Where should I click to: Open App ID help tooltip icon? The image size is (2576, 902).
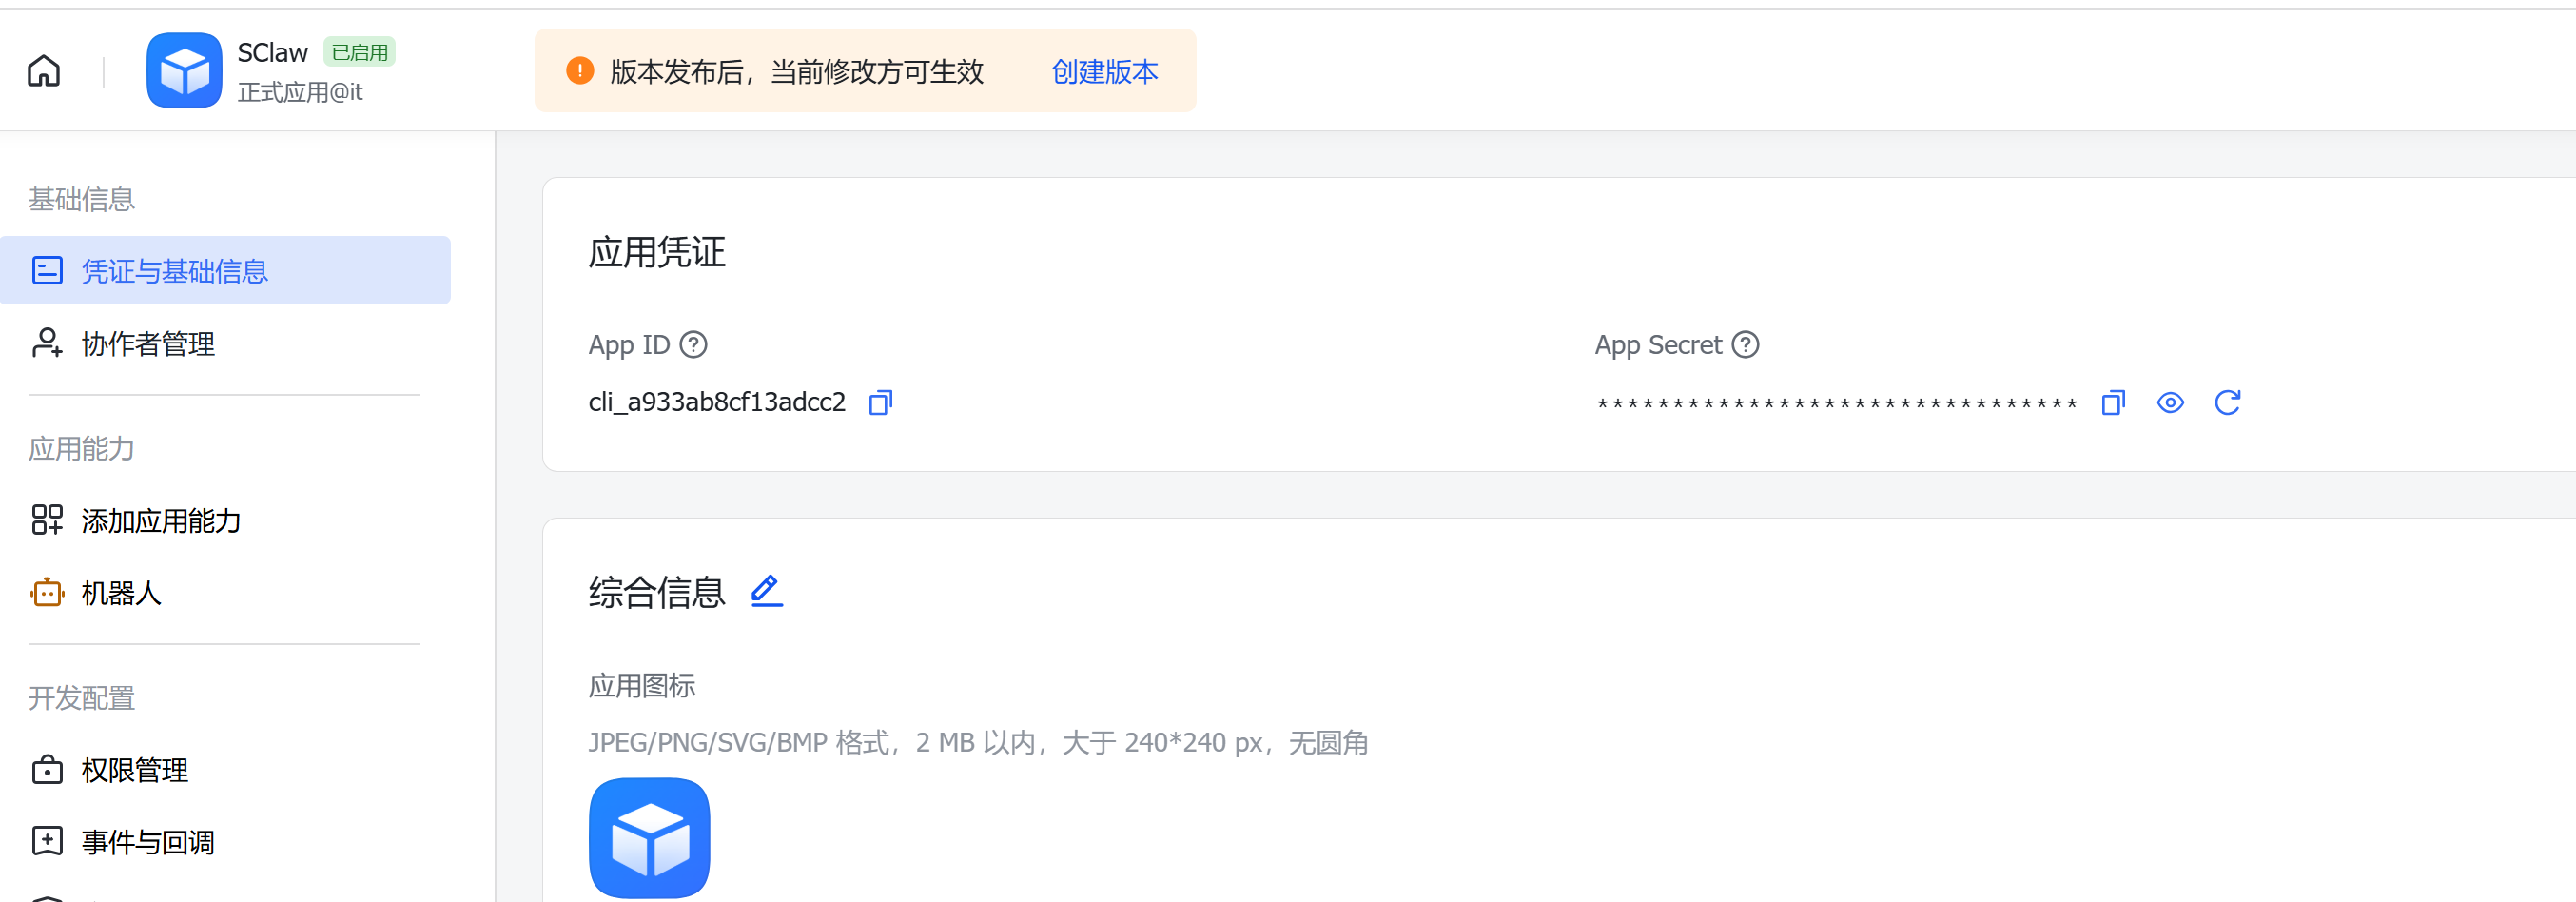point(693,345)
